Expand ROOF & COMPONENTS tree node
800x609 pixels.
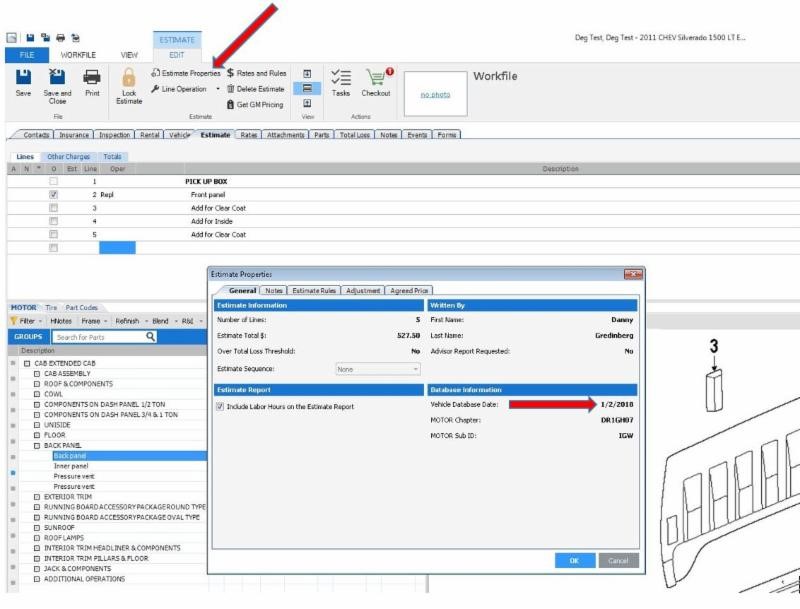click(x=37, y=384)
